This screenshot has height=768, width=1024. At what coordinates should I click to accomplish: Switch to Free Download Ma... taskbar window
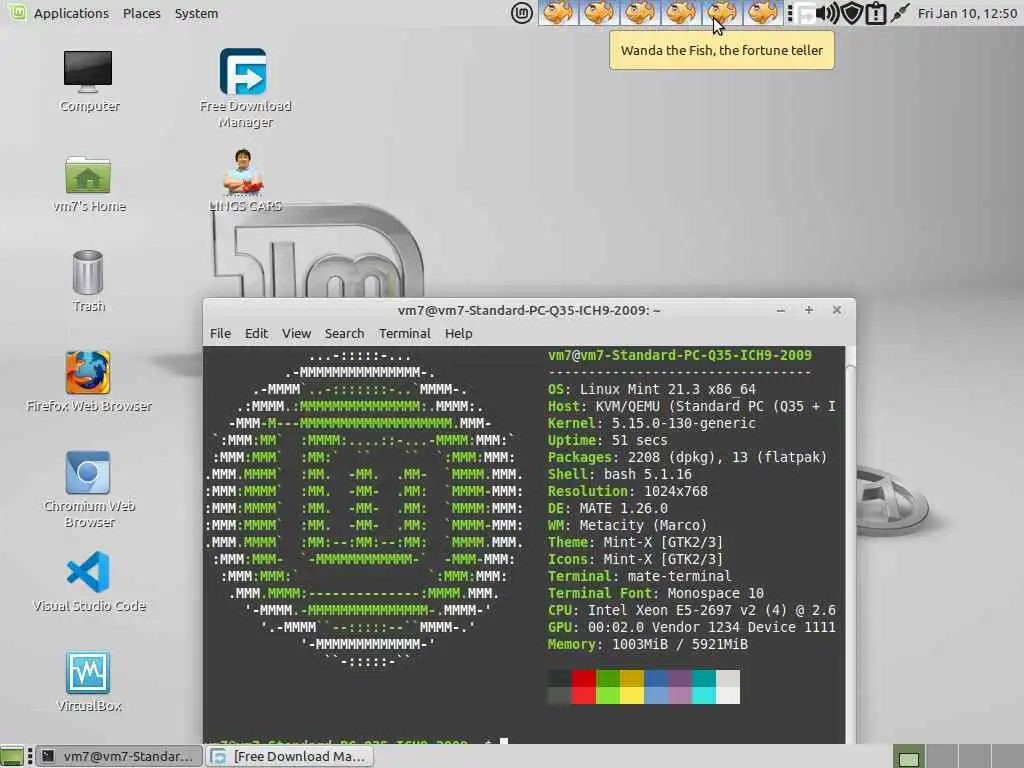[x=290, y=756]
